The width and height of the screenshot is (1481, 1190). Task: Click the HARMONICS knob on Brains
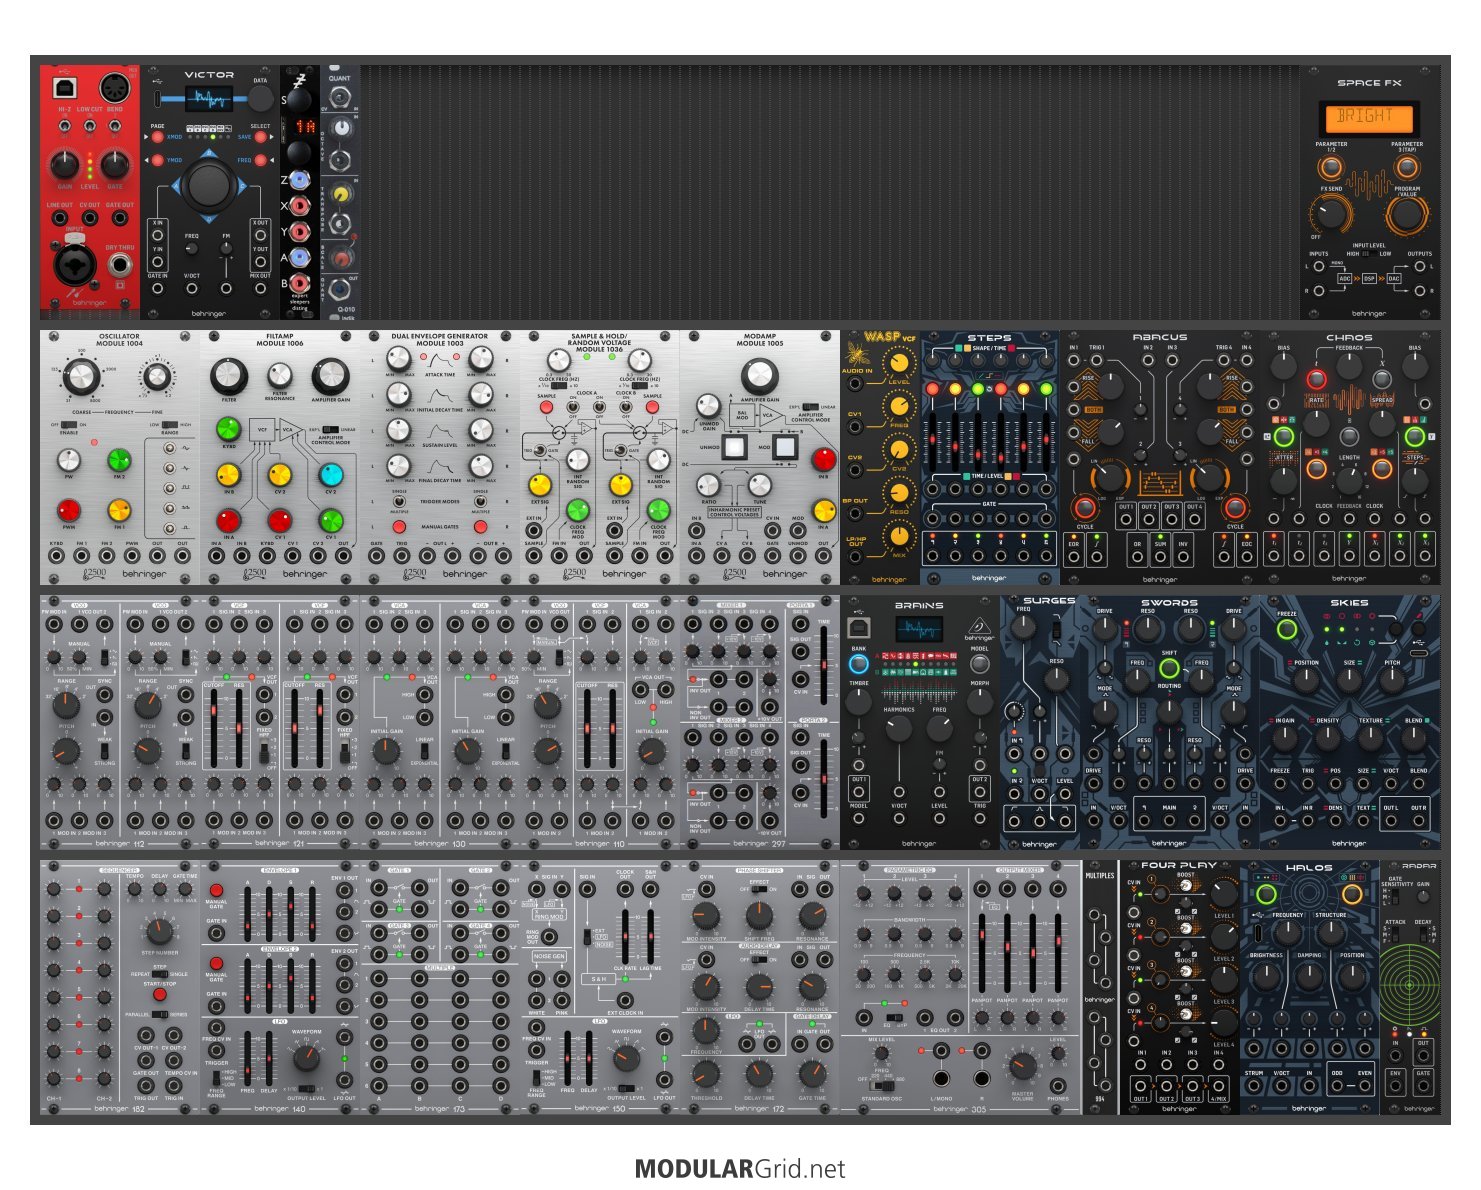[899, 728]
